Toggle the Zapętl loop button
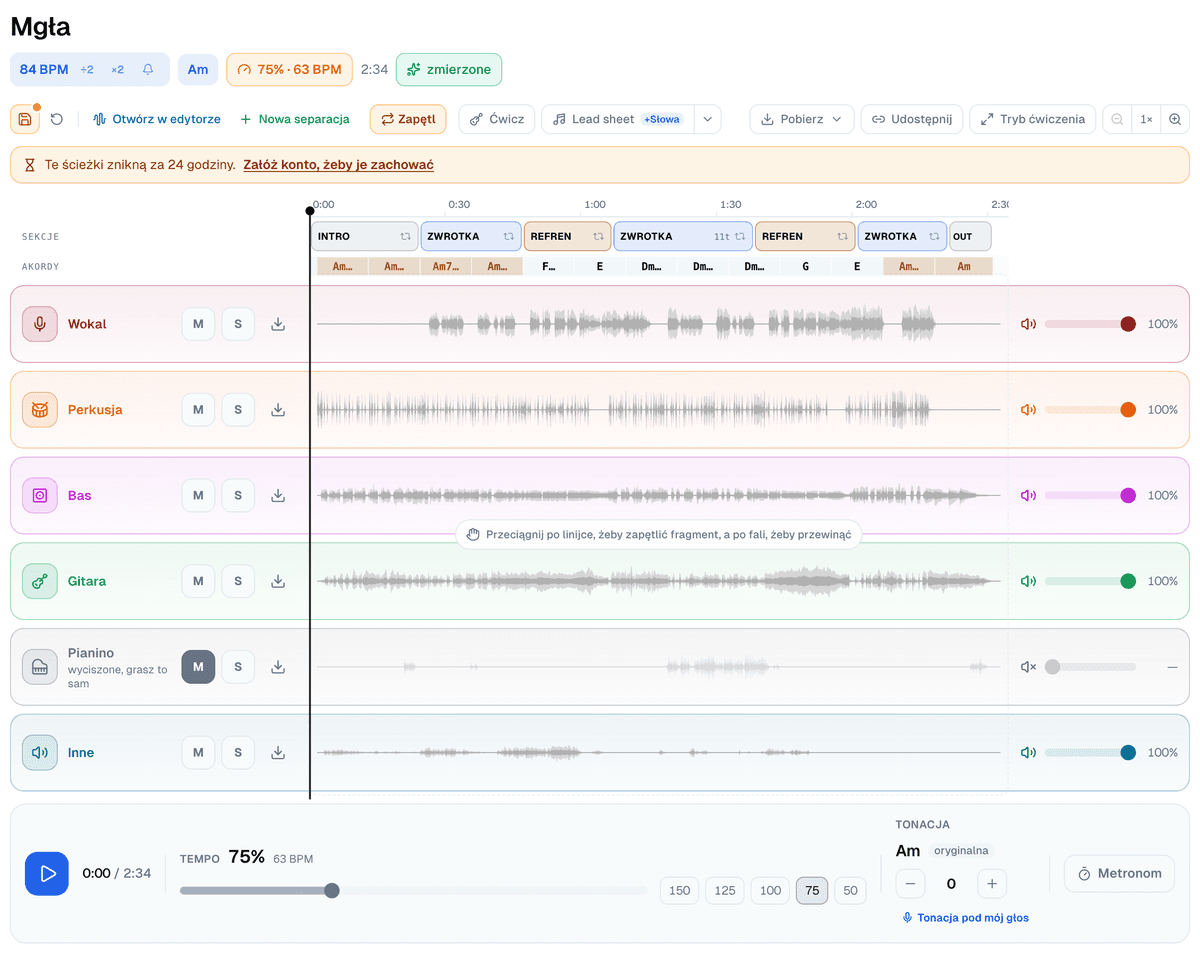1200x953 pixels. point(408,119)
